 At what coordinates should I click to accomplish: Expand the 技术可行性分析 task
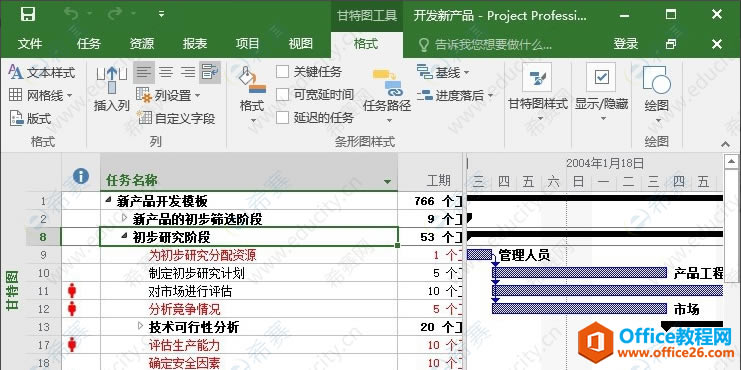tap(140, 326)
